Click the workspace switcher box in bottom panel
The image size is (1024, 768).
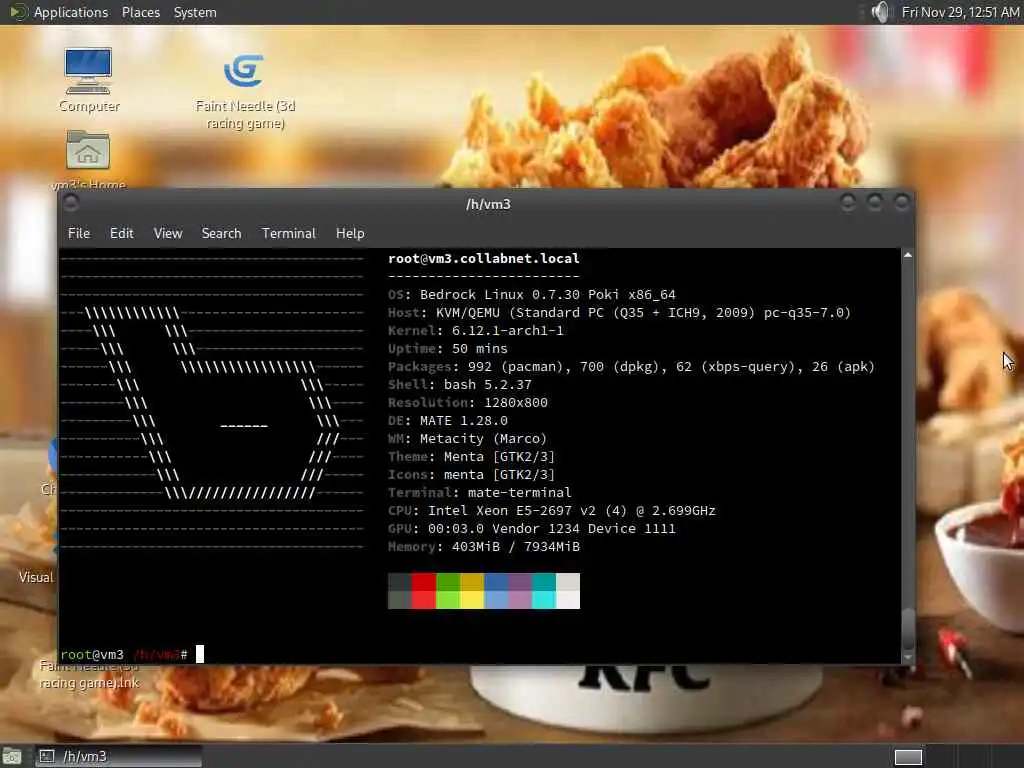coord(908,757)
